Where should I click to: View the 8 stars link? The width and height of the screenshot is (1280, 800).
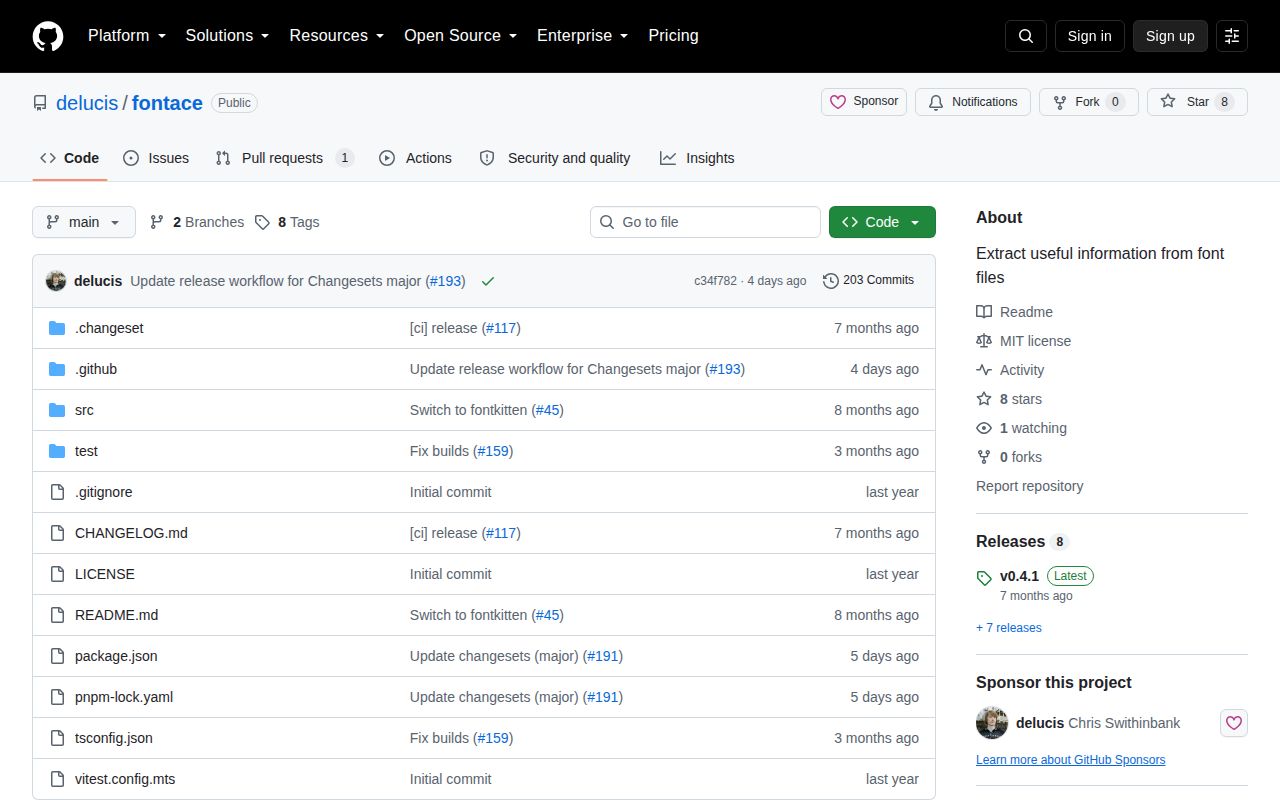coord(1009,399)
